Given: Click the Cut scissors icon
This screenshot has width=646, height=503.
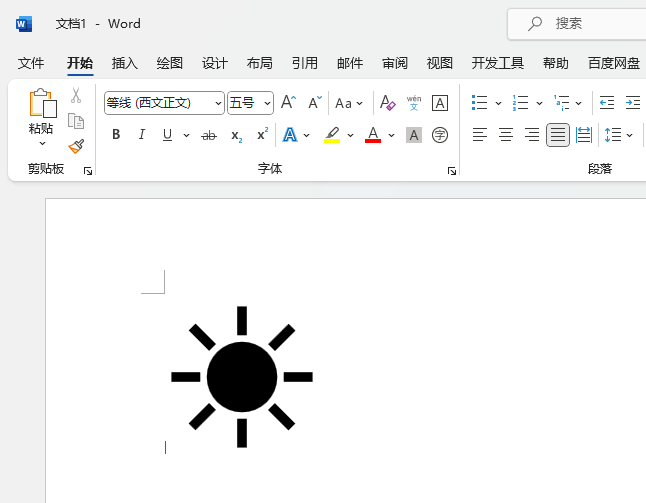Looking at the screenshot, I should click(76, 95).
